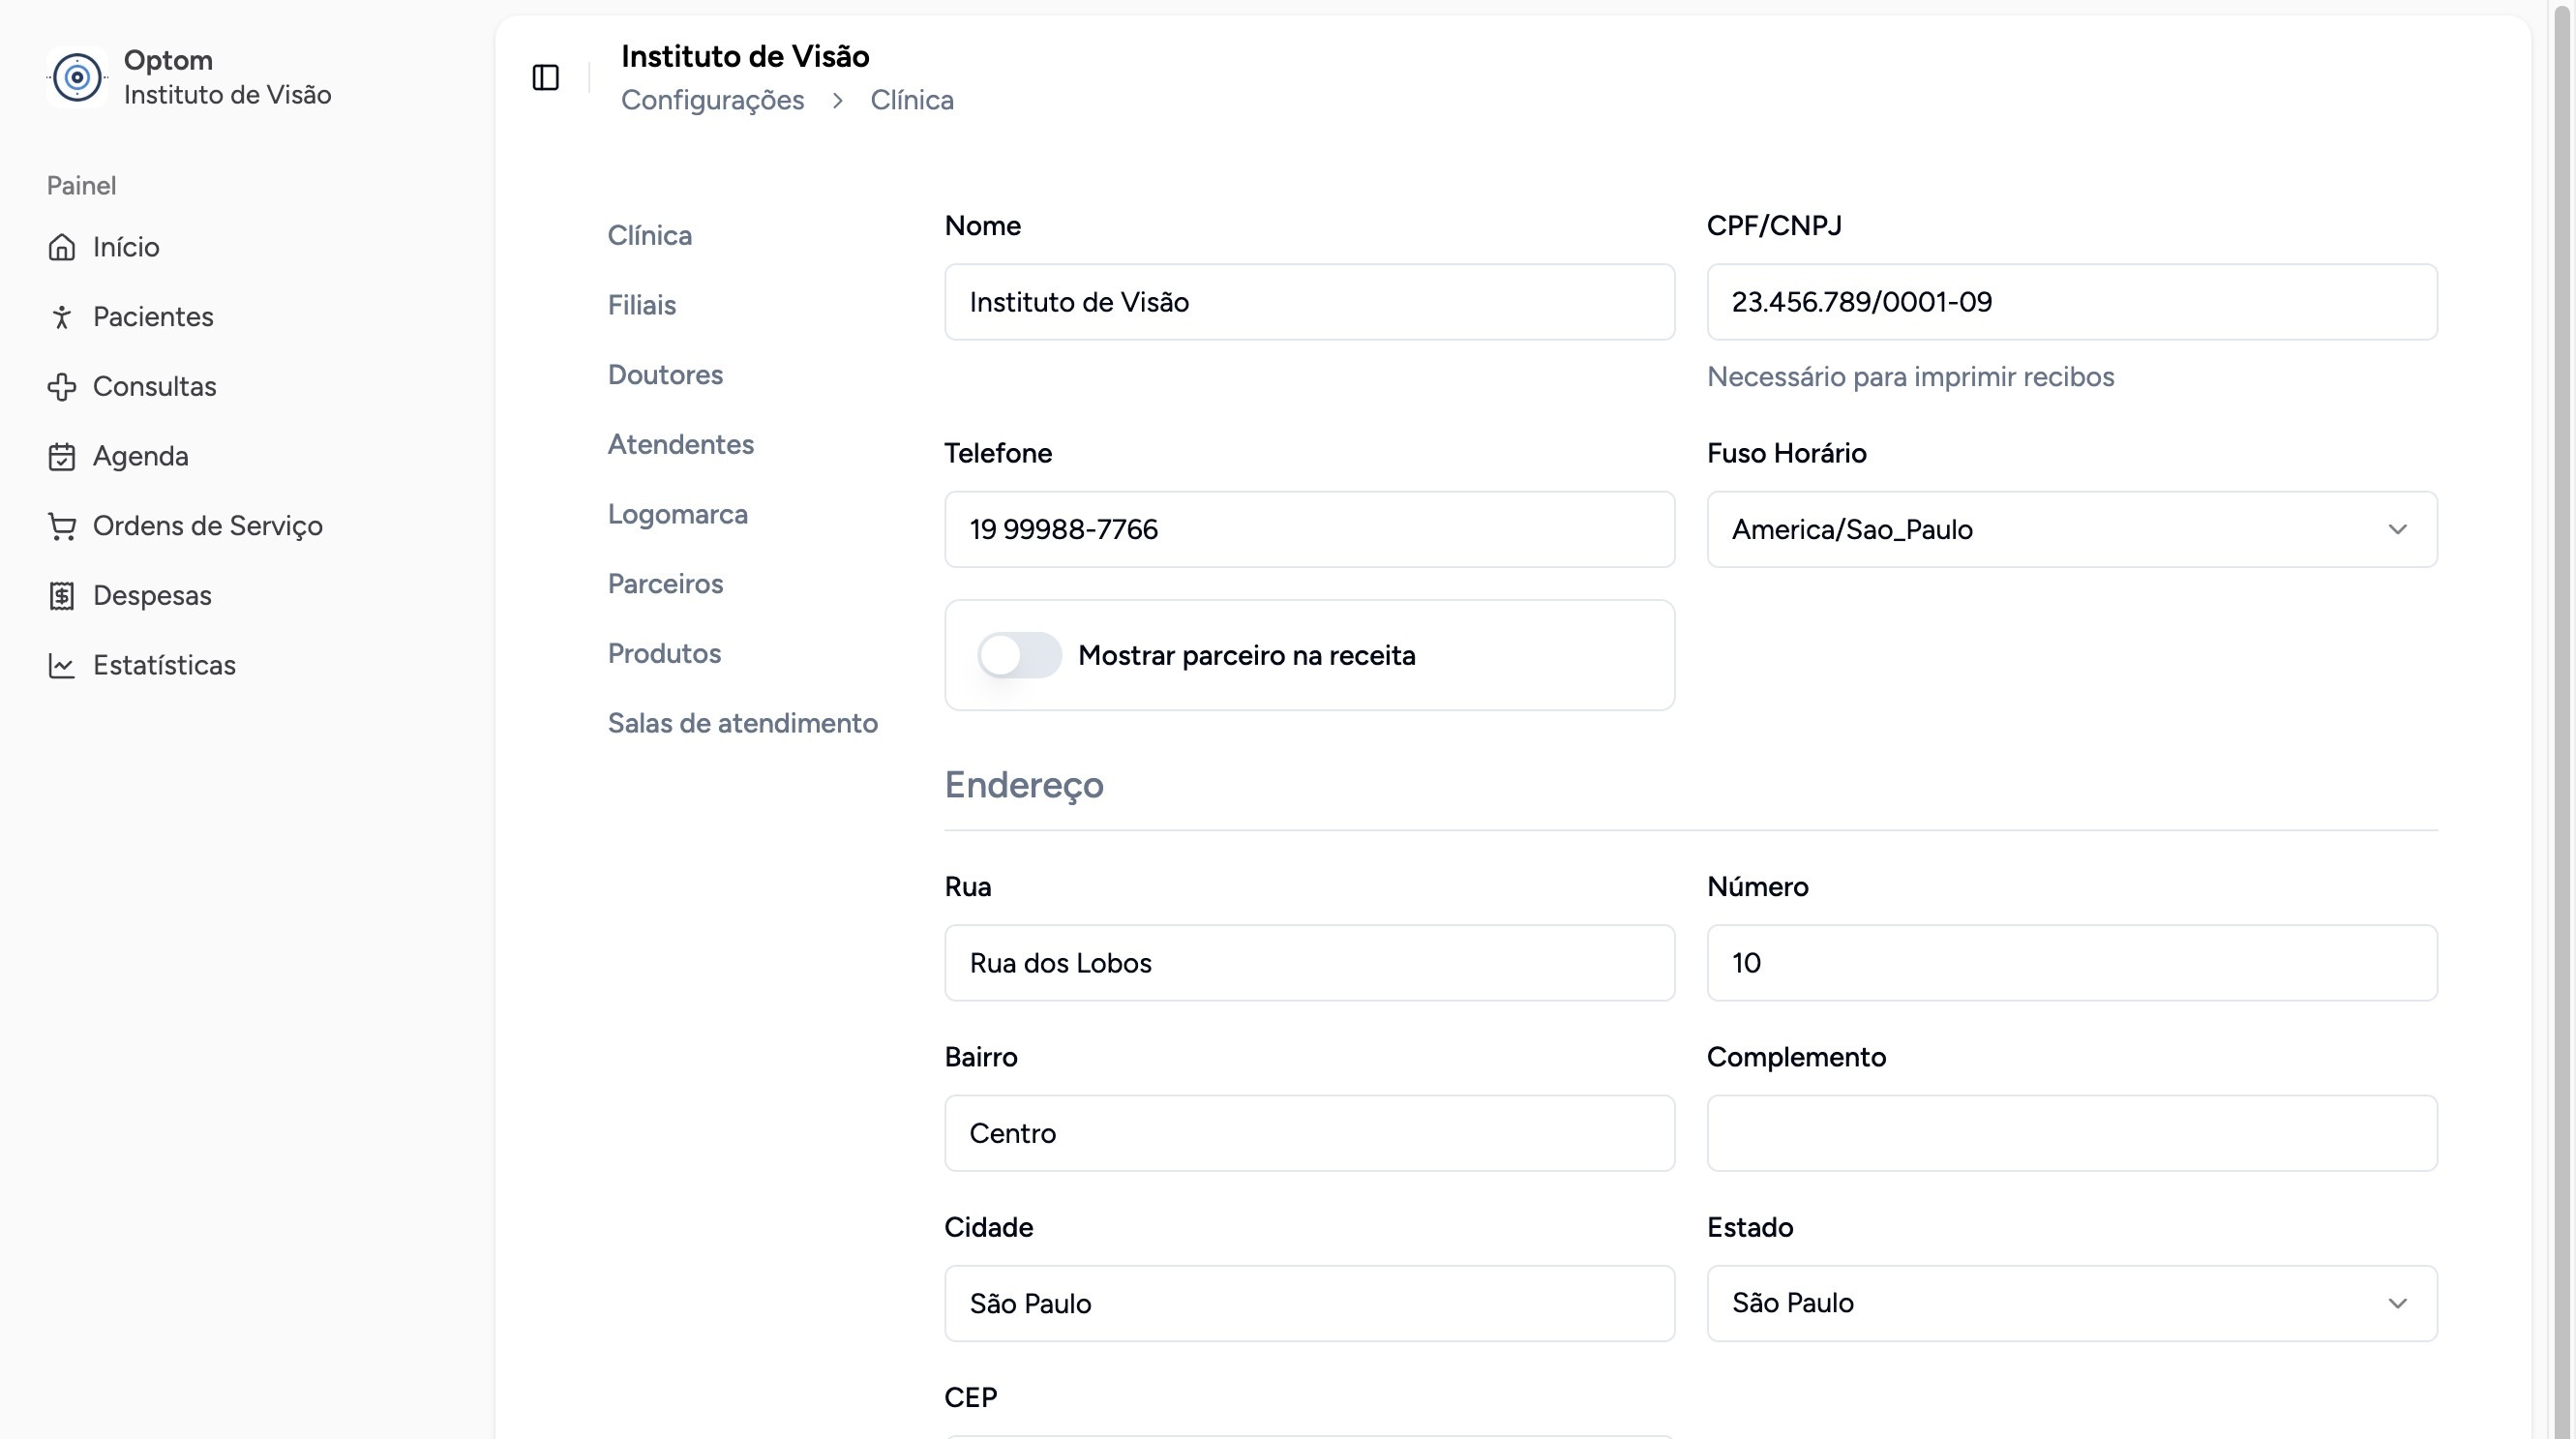
Task: Open the Logomarca settings section
Action: (677, 514)
